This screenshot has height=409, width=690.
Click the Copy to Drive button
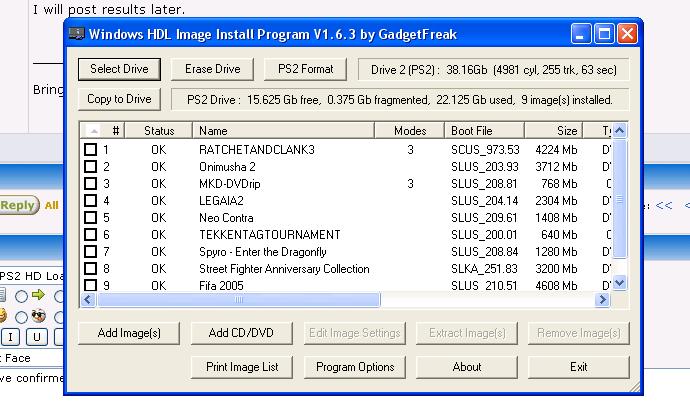pos(119,99)
